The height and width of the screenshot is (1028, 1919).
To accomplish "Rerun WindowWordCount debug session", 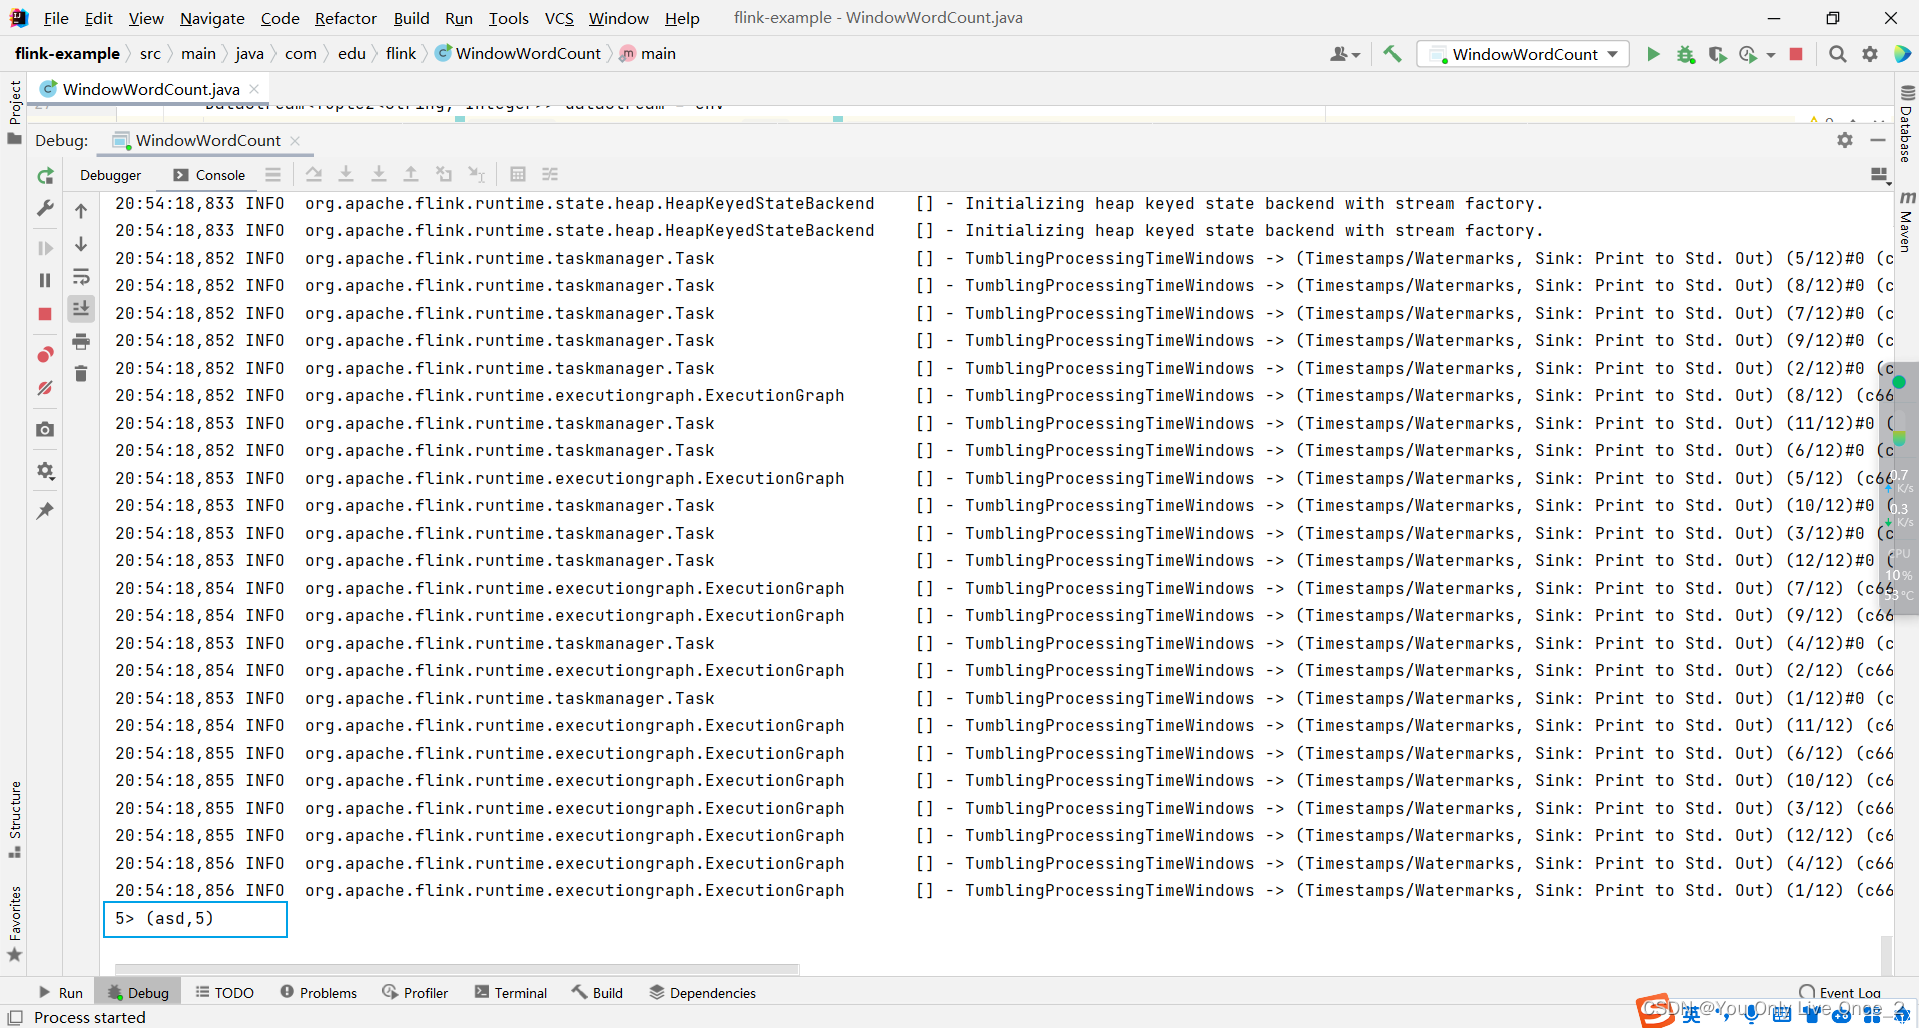I will 45,176.
